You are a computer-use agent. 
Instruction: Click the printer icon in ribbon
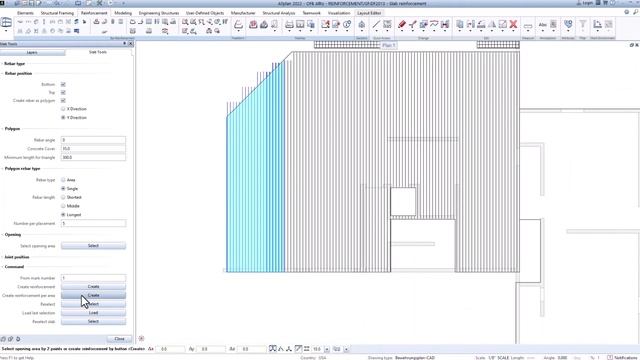point(289,25)
